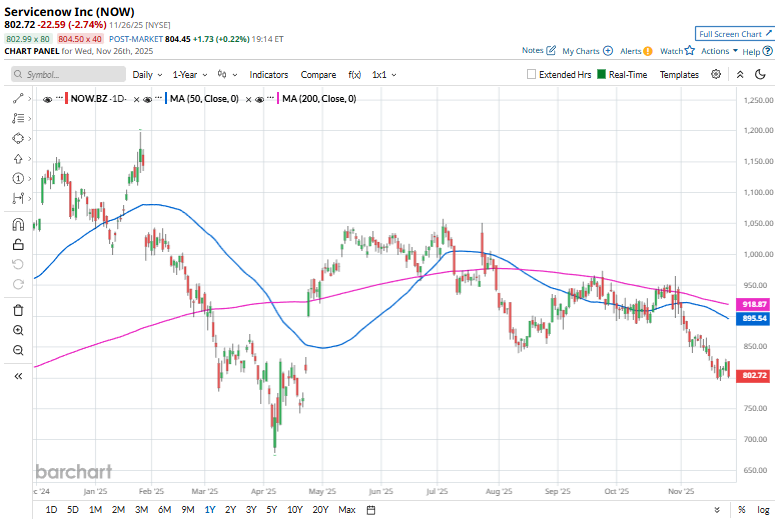Toggle the Real-Time checkbox

click(602, 74)
